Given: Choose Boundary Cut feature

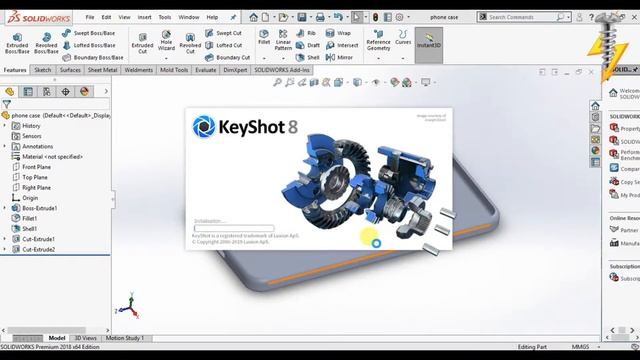Looking at the screenshot, I should coord(227,58).
